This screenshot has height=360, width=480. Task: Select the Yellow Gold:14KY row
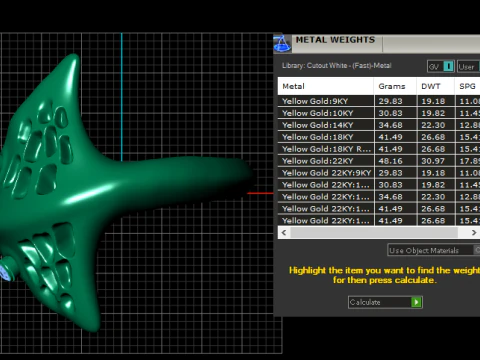[379, 125]
